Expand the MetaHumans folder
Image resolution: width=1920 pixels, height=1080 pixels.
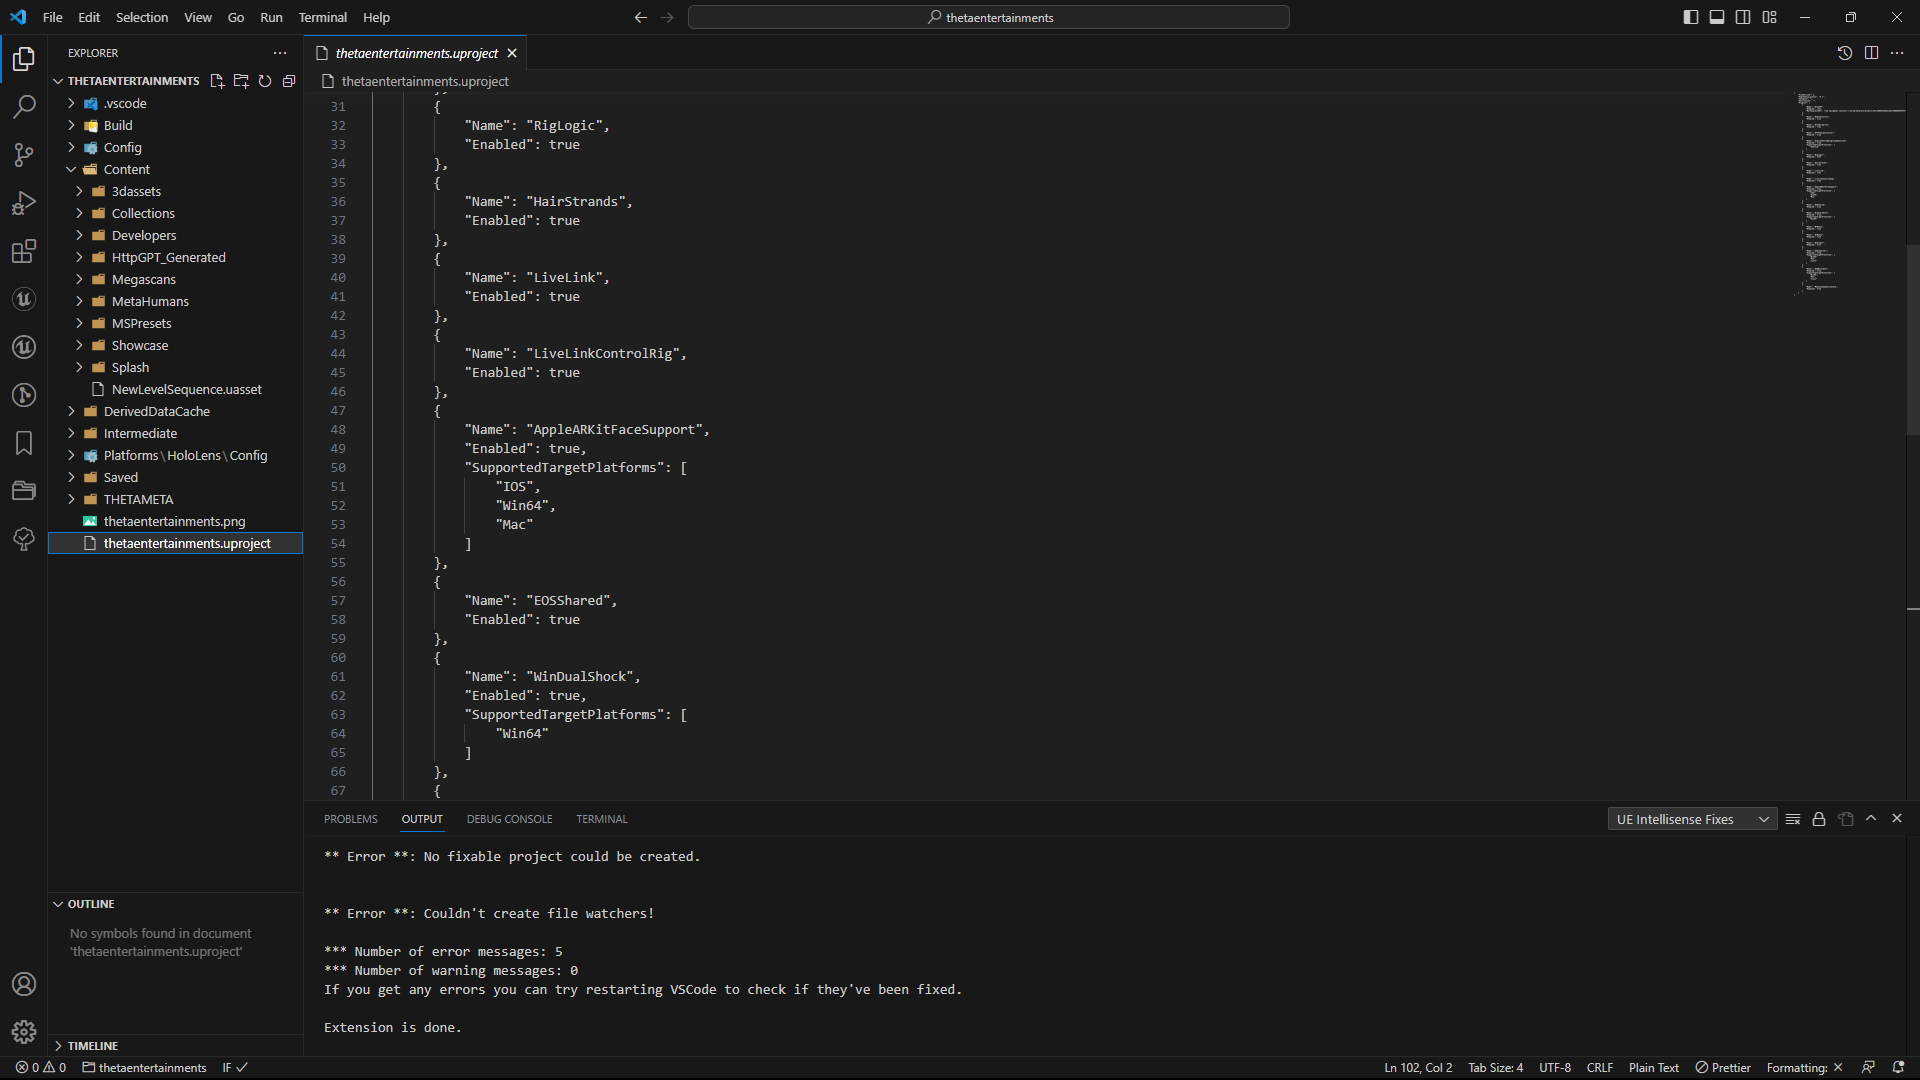[x=150, y=301]
